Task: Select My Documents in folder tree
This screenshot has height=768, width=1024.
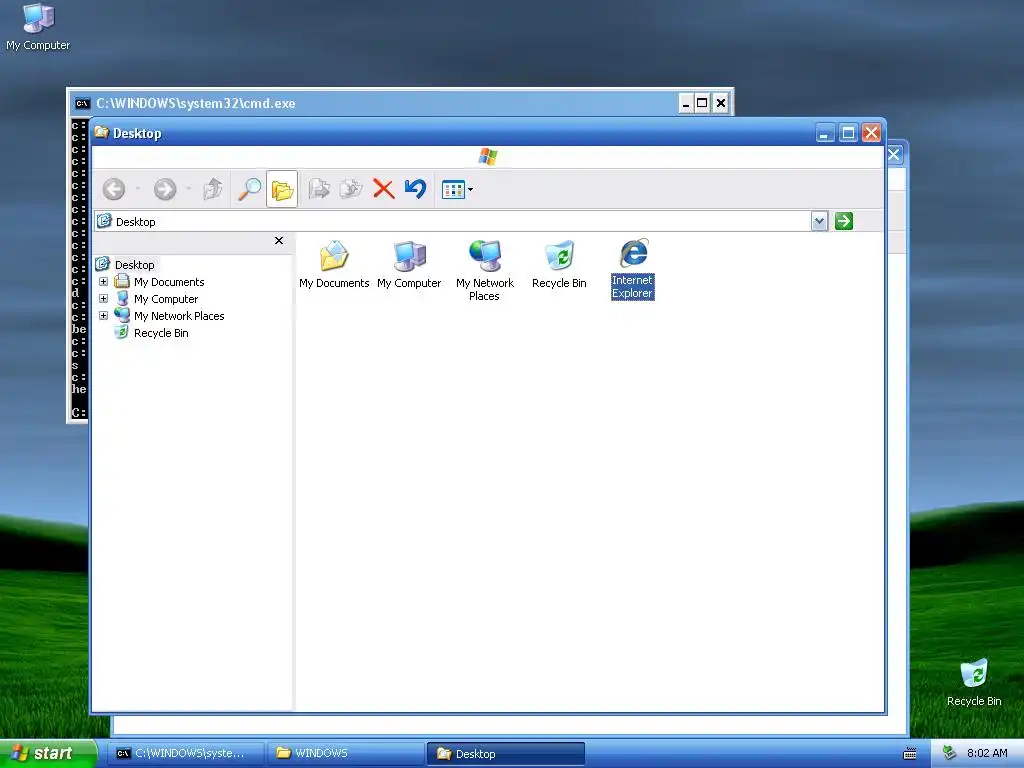Action: (x=168, y=282)
